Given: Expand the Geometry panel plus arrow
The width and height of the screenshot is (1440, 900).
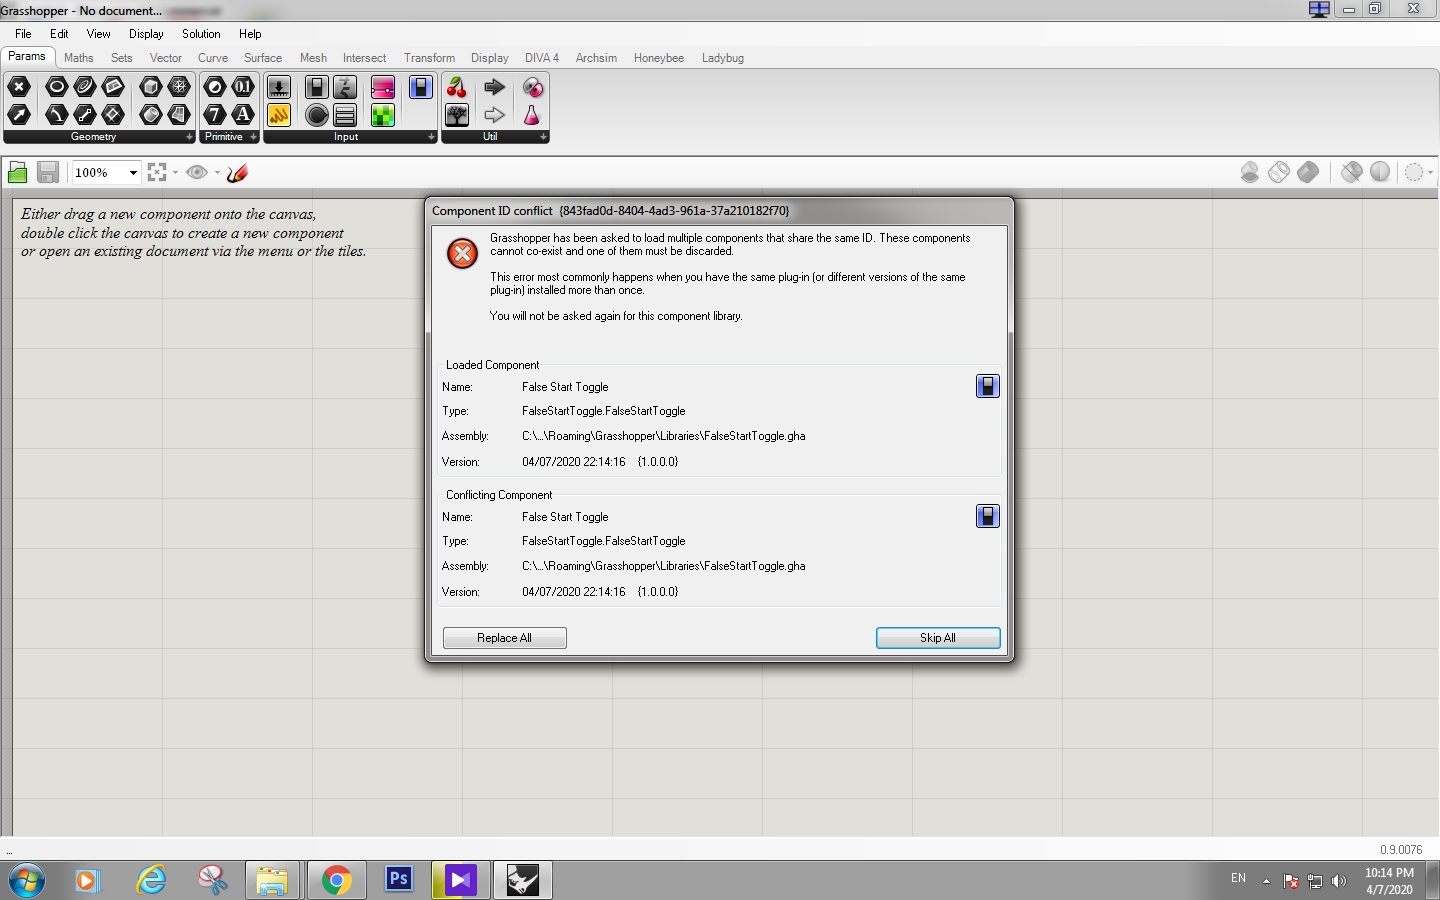Looking at the screenshot, I should [x=189, y=137].
